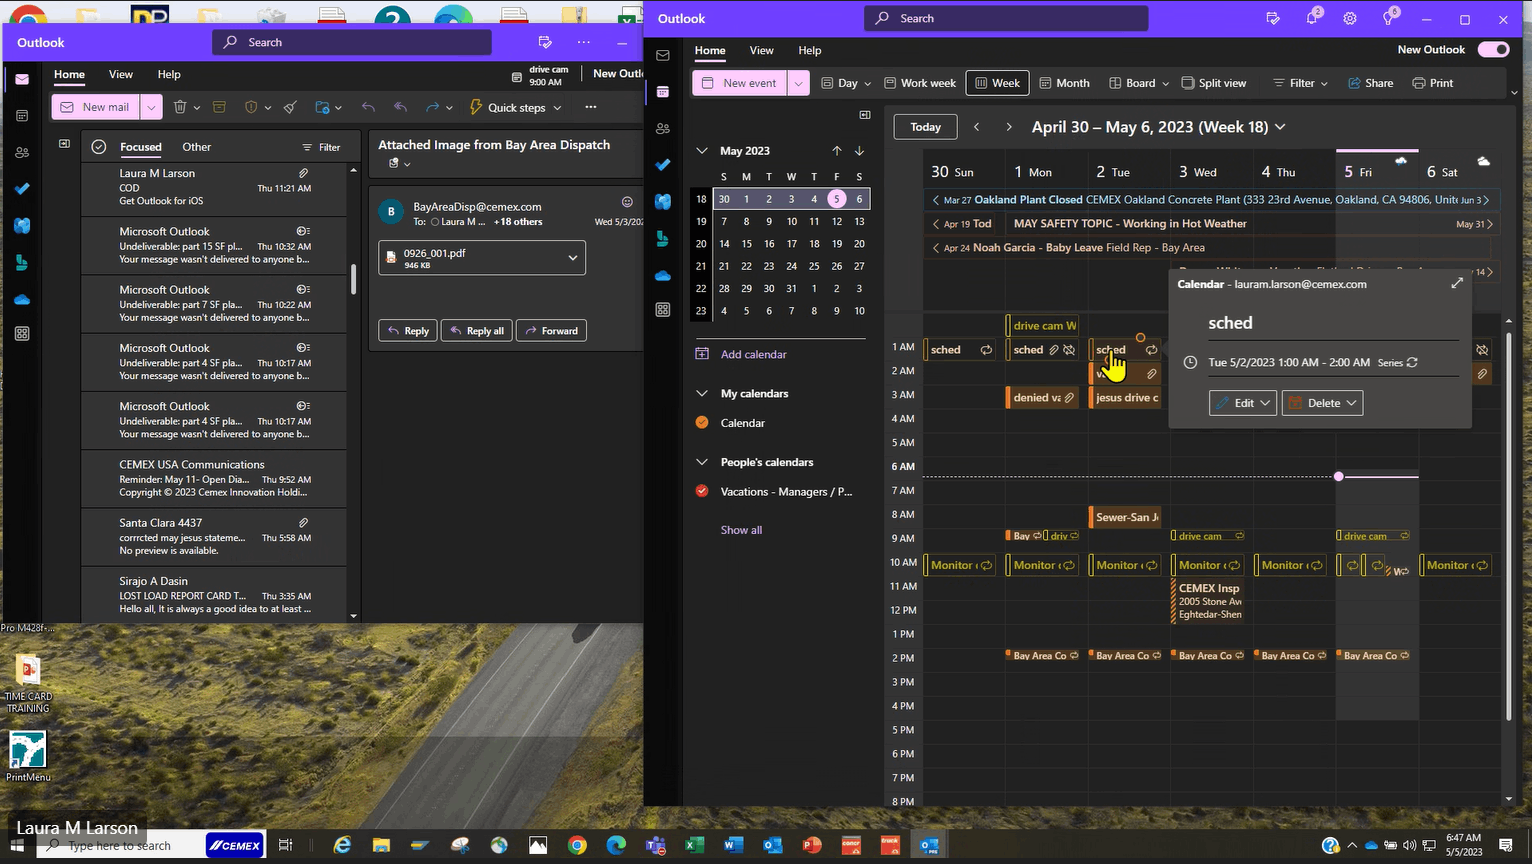This screenshot has height=864, width=1532.
Task: Switch to the Other inbox tab
Action: (197, 147)
